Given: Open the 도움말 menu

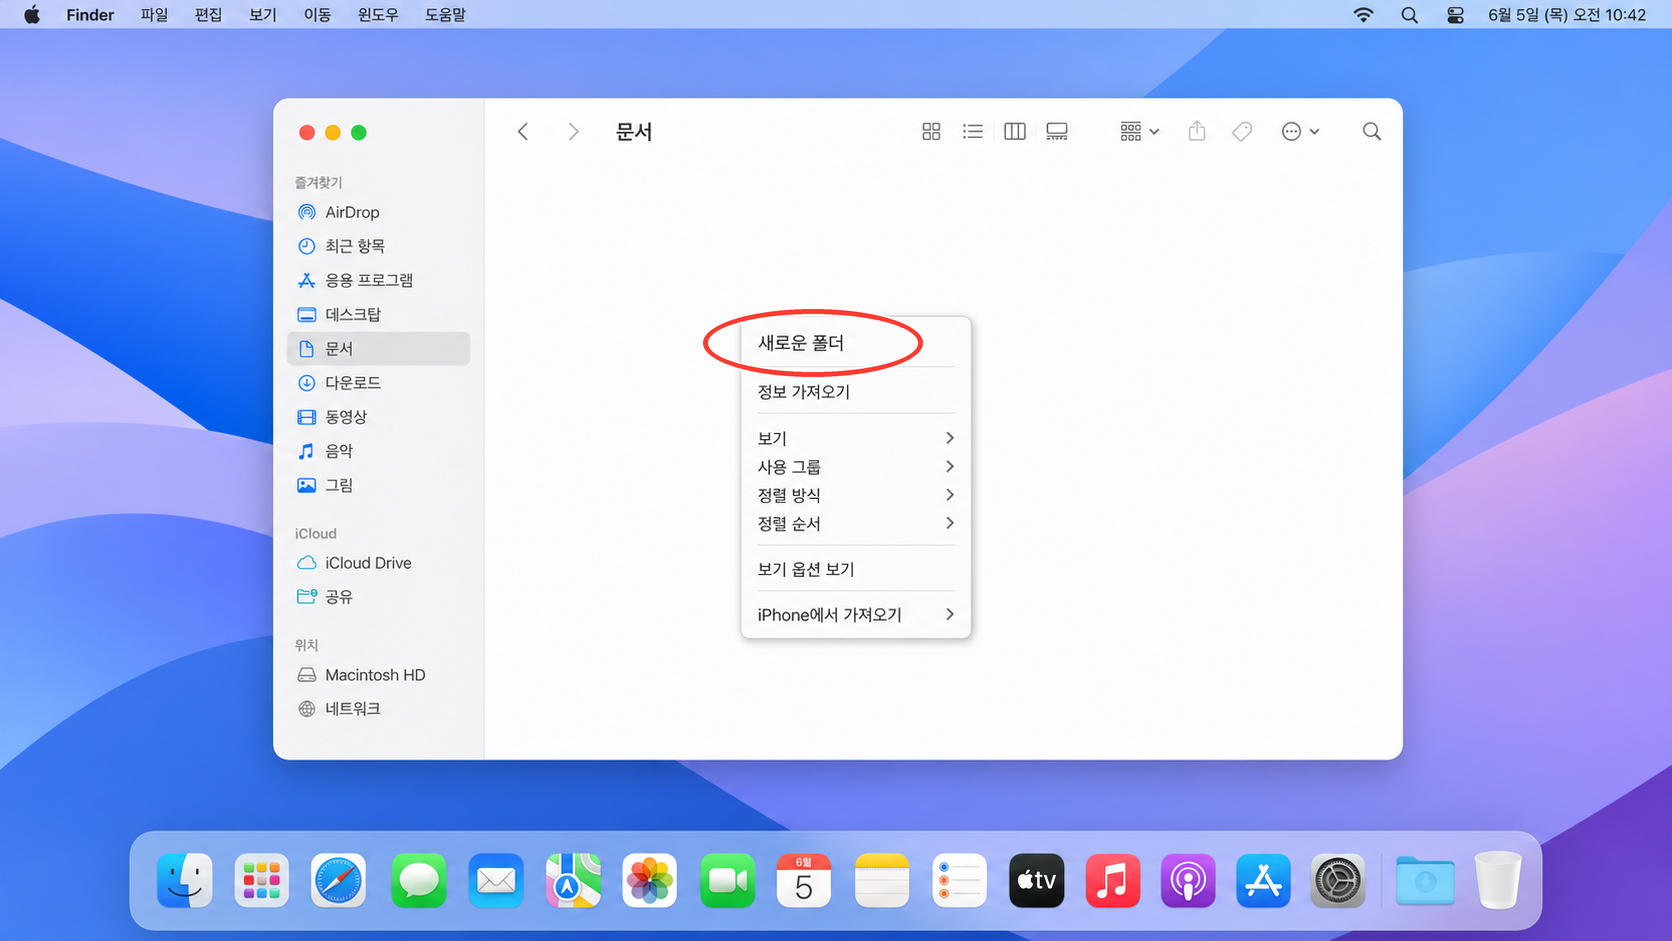Looking at the screenshot, I should 445,14.
